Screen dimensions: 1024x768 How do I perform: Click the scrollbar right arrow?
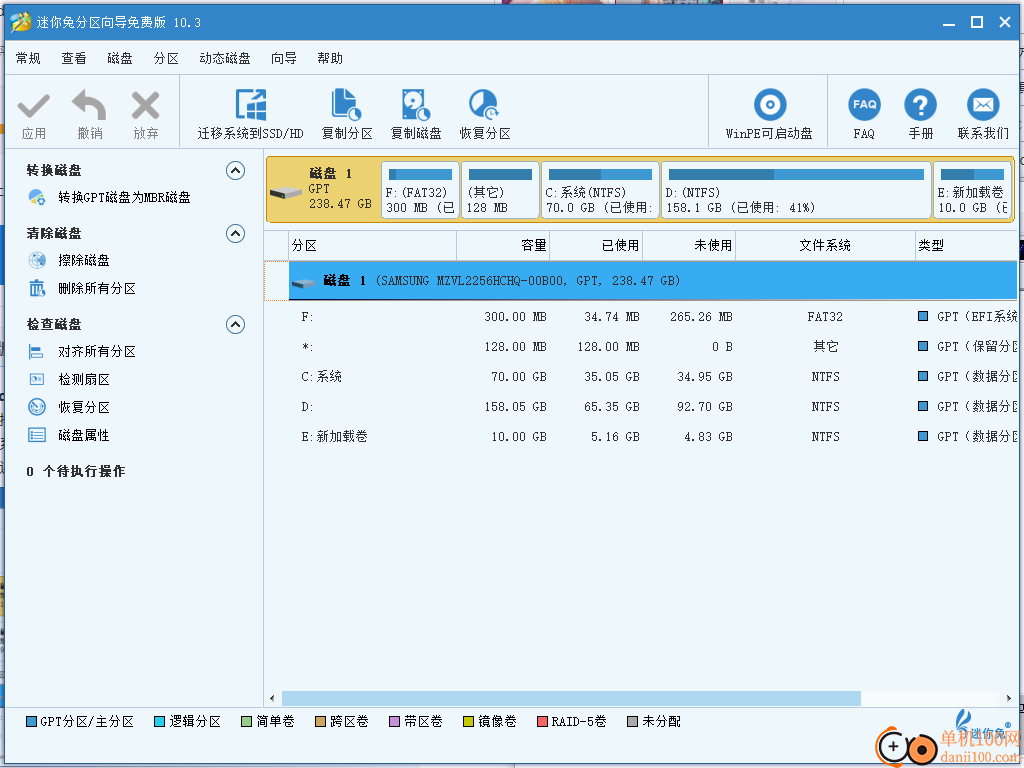[x=1009, y=698]
